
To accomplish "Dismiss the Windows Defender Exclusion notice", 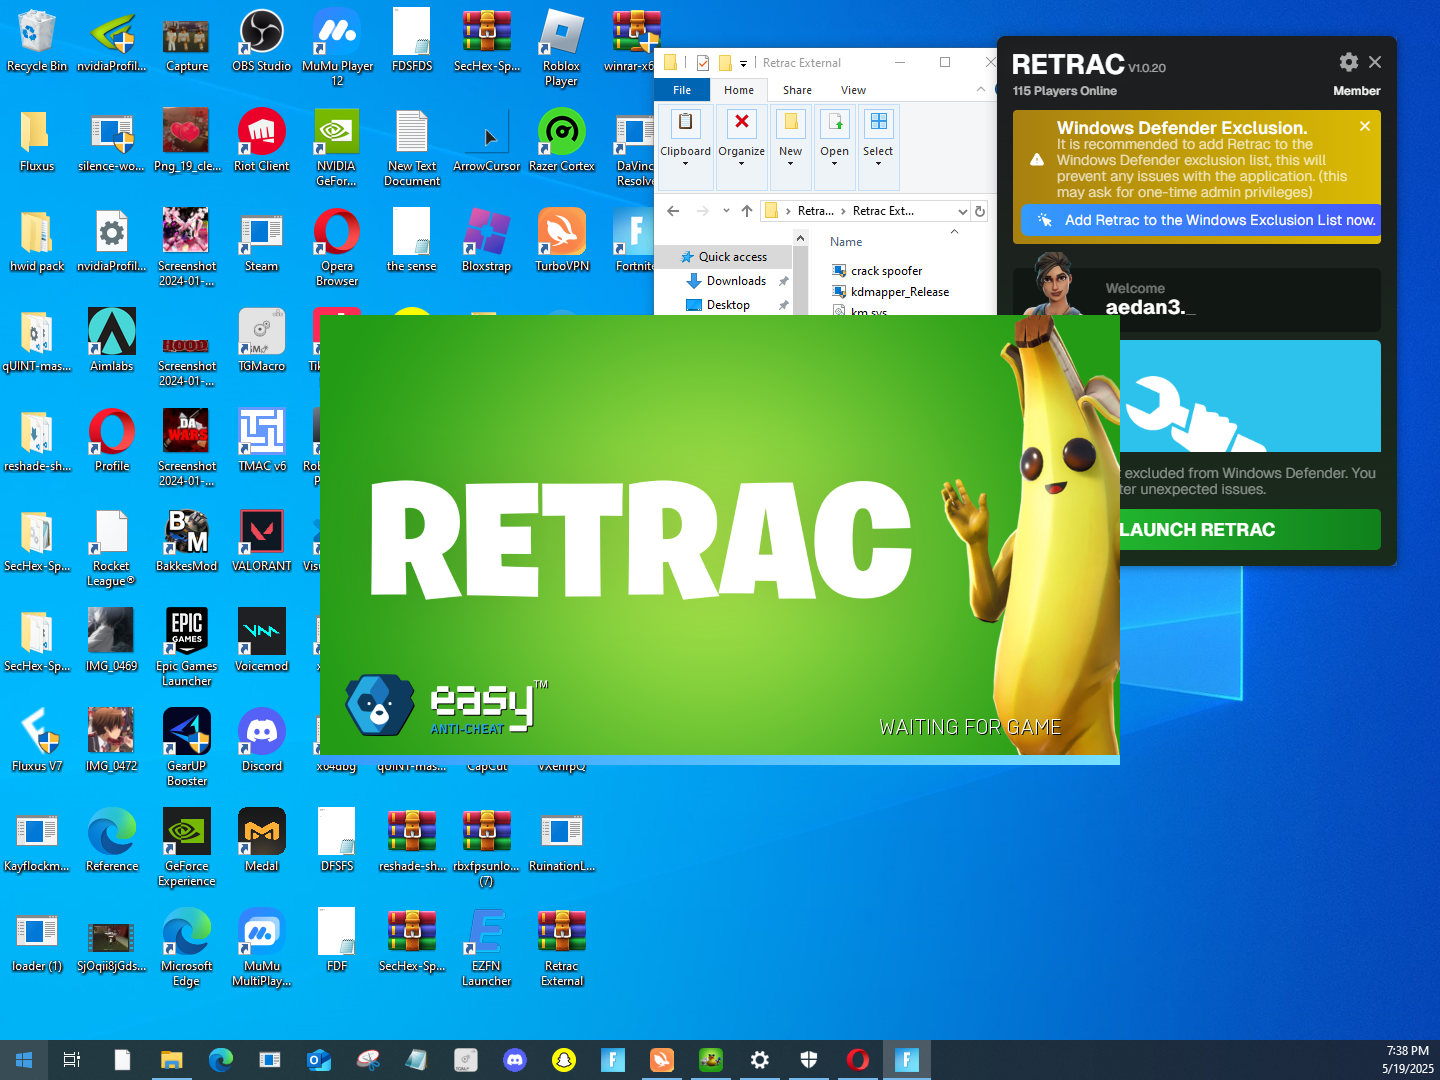I will click(x=1364, y=126).
